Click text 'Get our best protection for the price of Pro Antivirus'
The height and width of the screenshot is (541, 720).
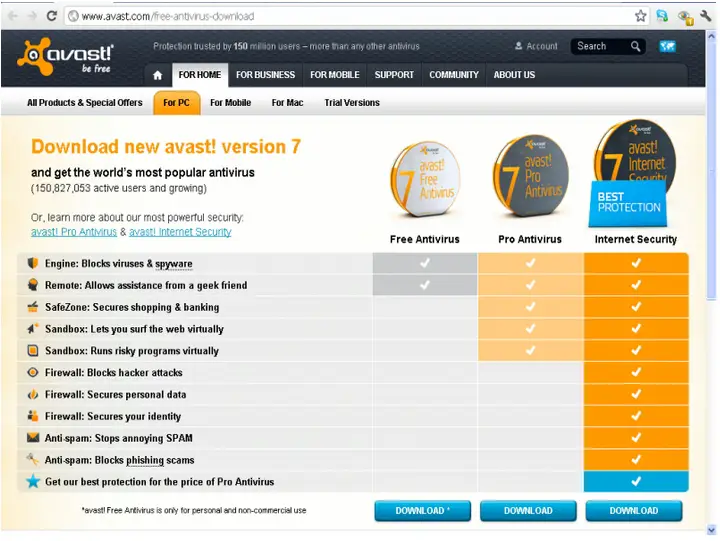coord(159,482)
